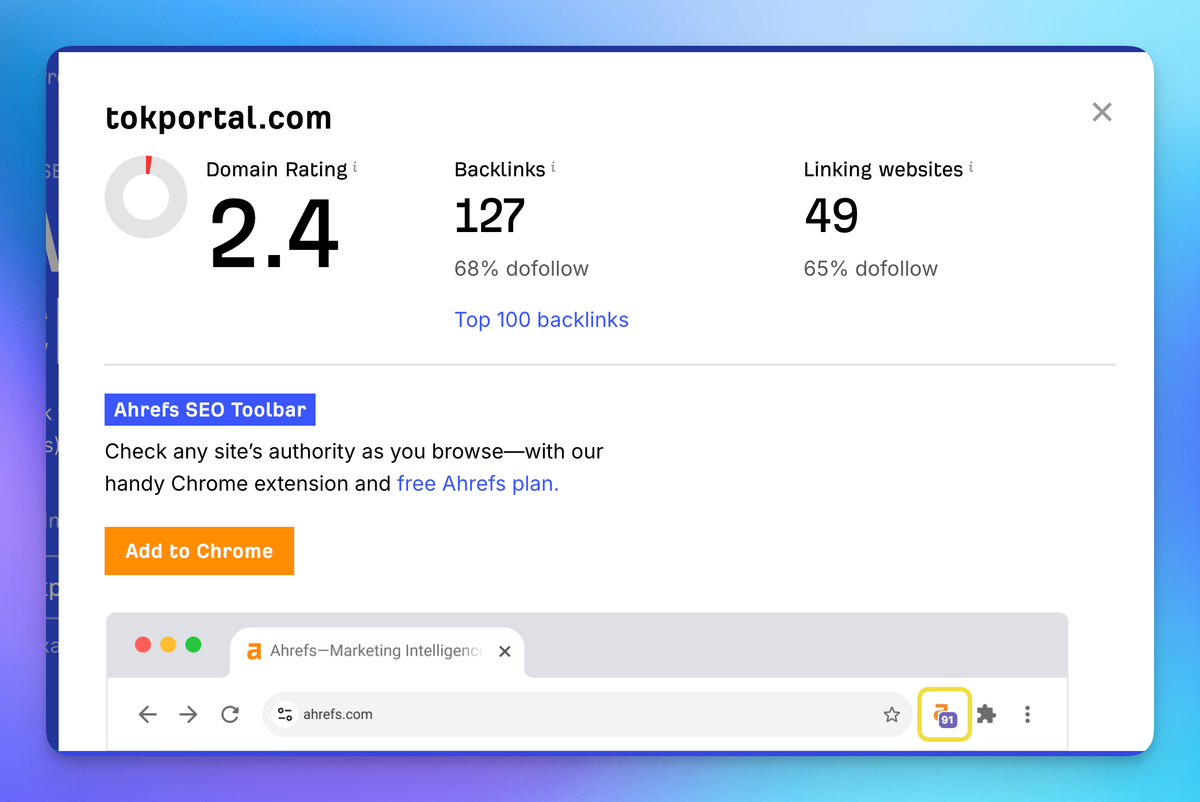This screenshot has height=802, width=1200.
Task: Reload the page with the refresh icon
Action: (230, 714)
